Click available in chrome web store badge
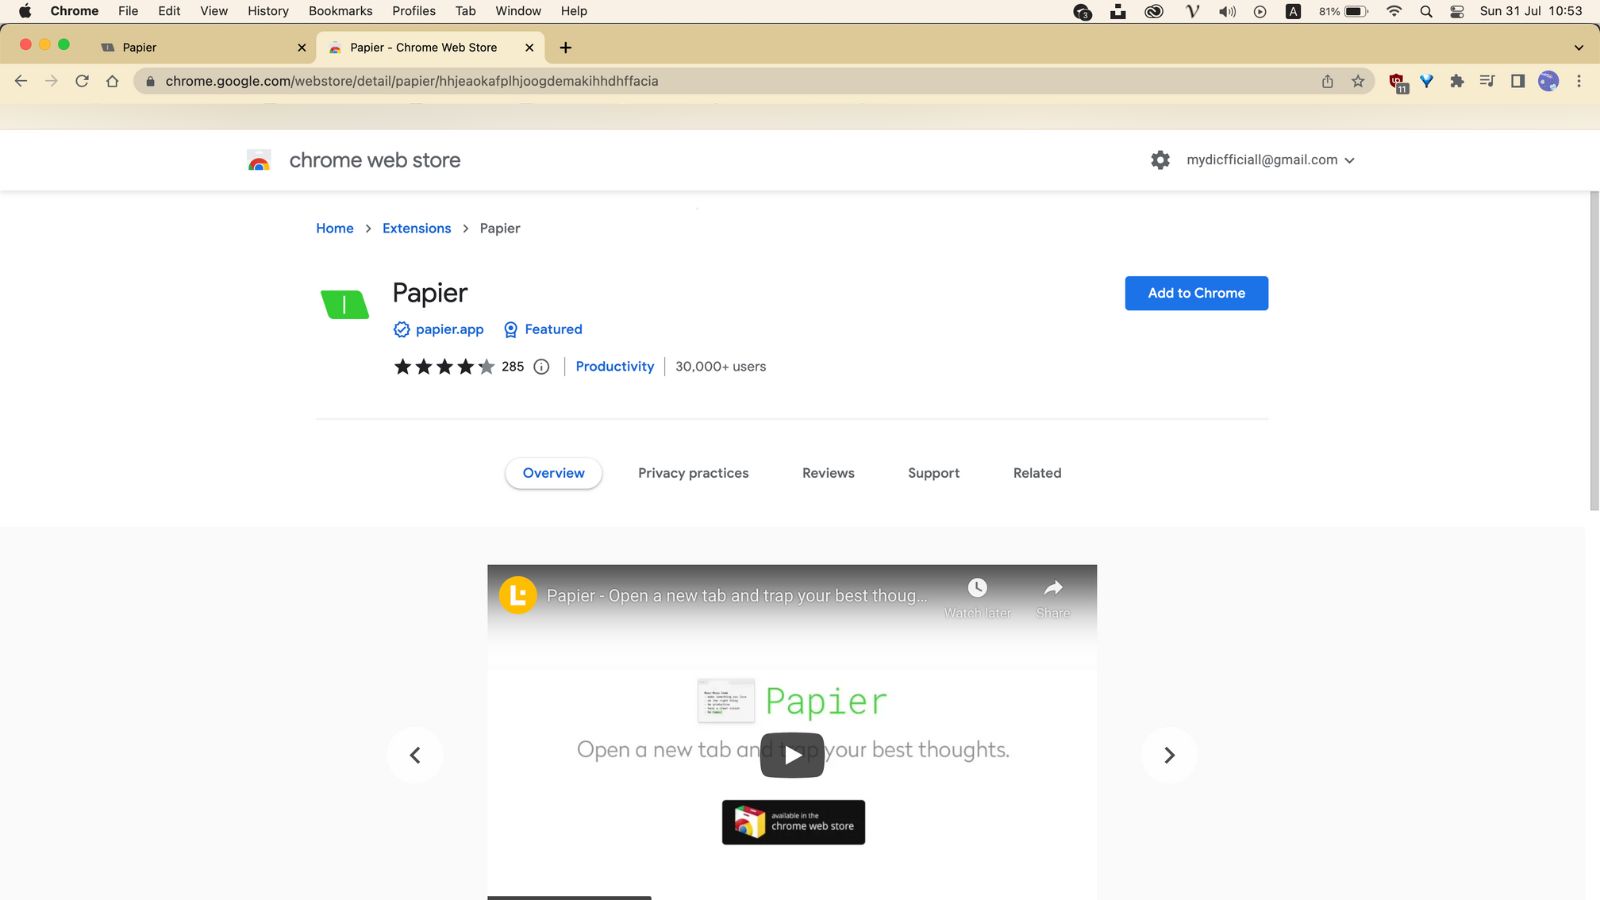Viewport: 1600px width, 900px height. tap(793, 822)
